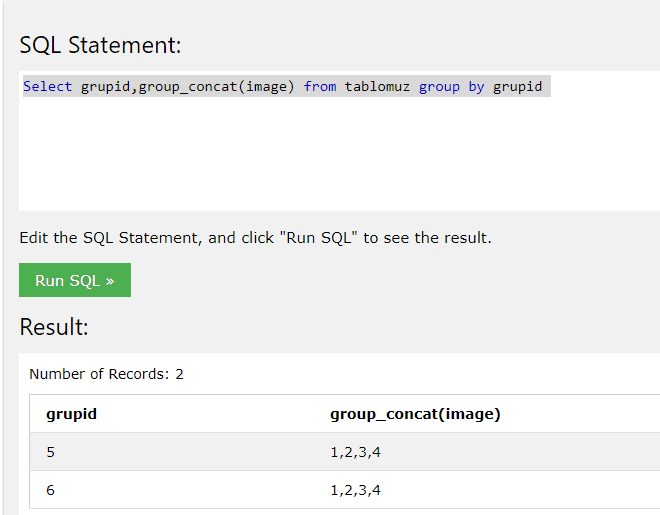Click the from keyword in the query
Screen dimensions: 660x515
320,87
